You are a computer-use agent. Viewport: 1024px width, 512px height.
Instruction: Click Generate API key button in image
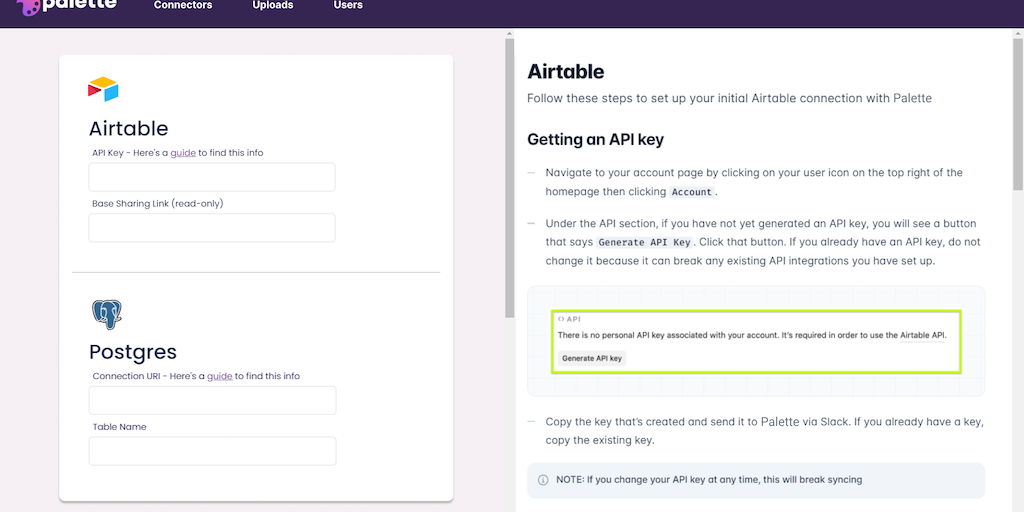click(x=592, y=358)
